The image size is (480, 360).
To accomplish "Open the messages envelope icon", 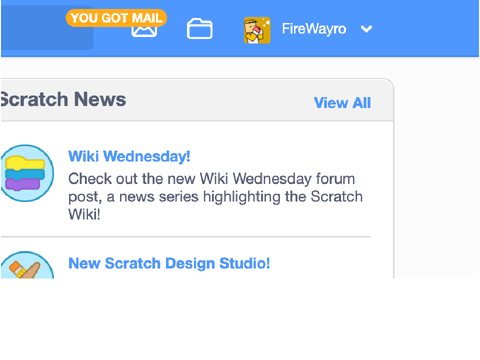I will click(x=144, y=31).
